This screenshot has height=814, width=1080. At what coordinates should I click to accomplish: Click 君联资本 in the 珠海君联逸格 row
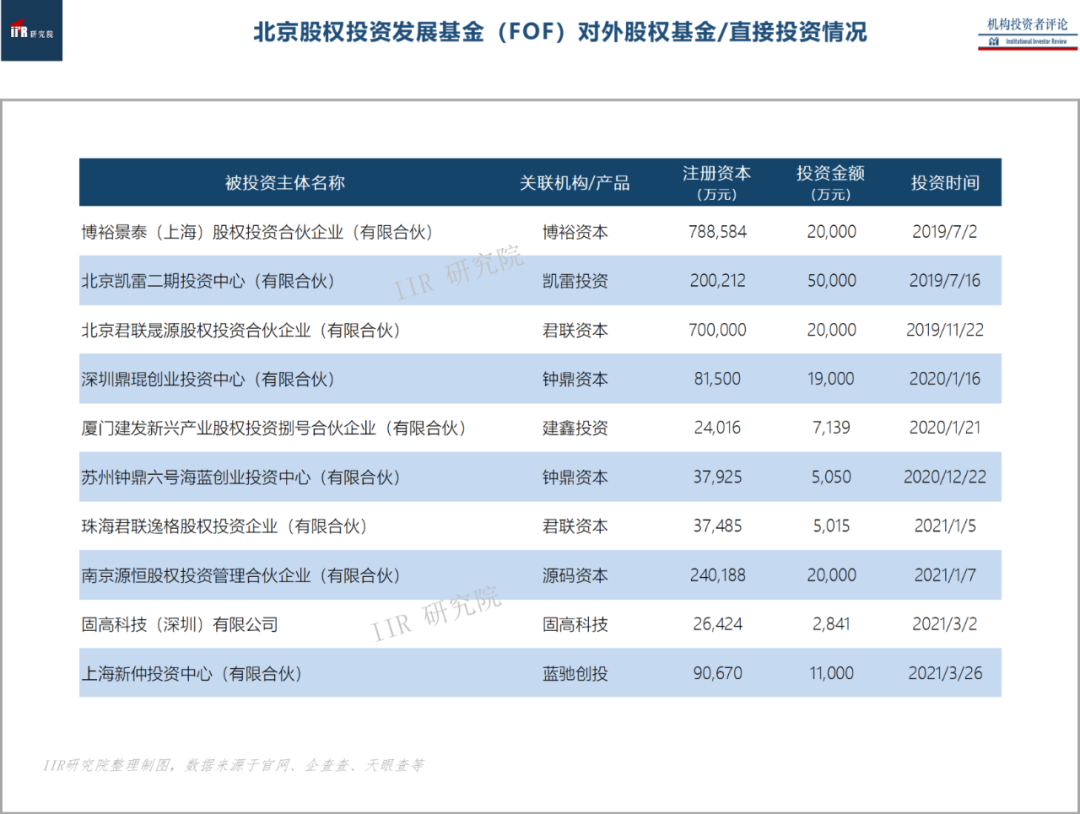pos(575,527)
